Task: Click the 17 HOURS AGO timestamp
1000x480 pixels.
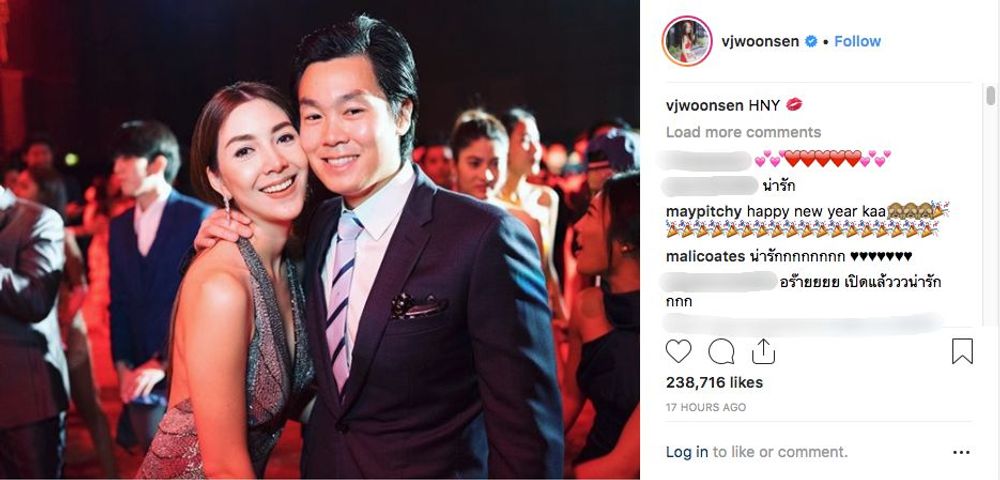Action: coord(705,407)
